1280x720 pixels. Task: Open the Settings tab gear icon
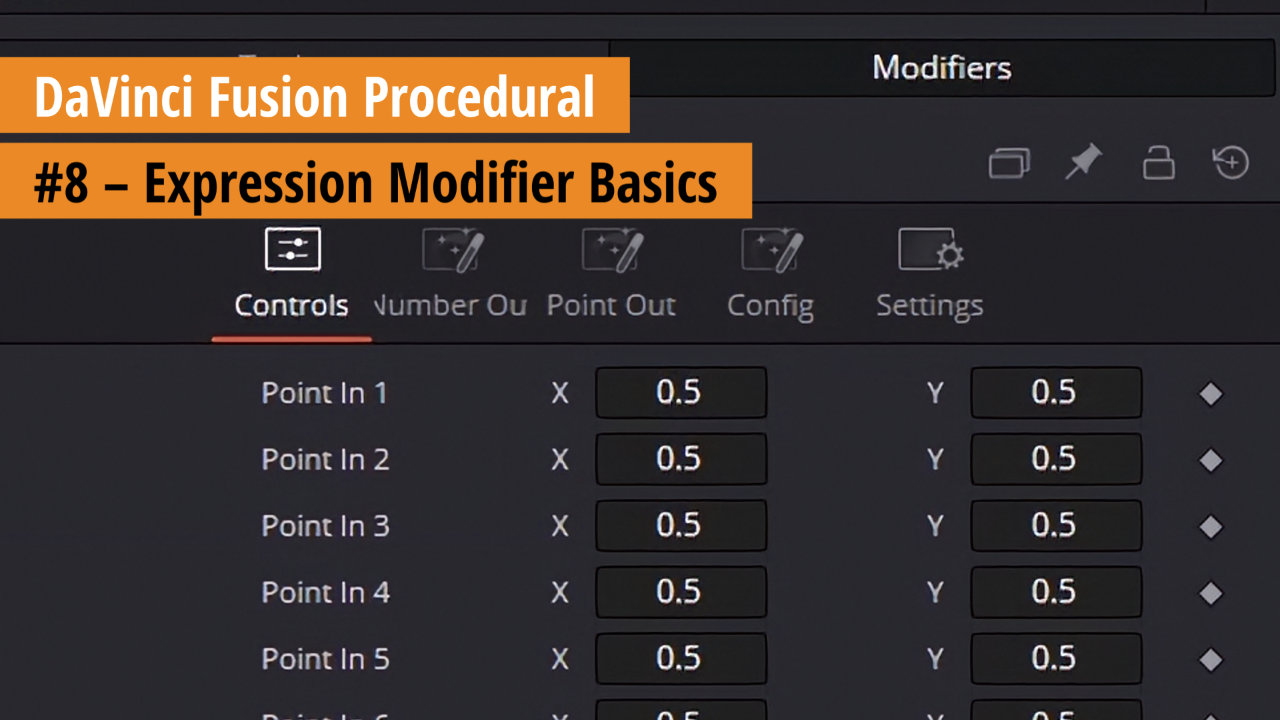pyautogui.click(x=930, y=250)
